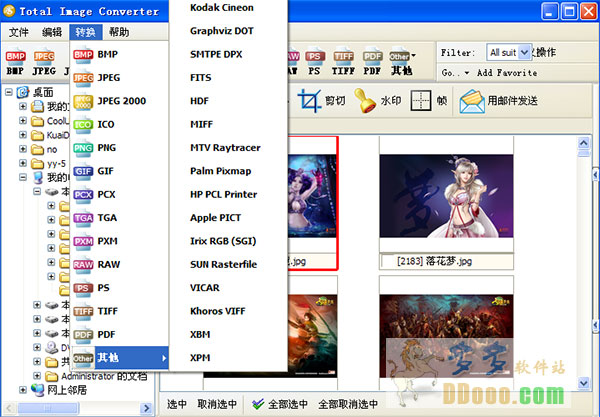Select MIFF format in submenu
This screenshot has width=600, height=417.
click(228, 124)
